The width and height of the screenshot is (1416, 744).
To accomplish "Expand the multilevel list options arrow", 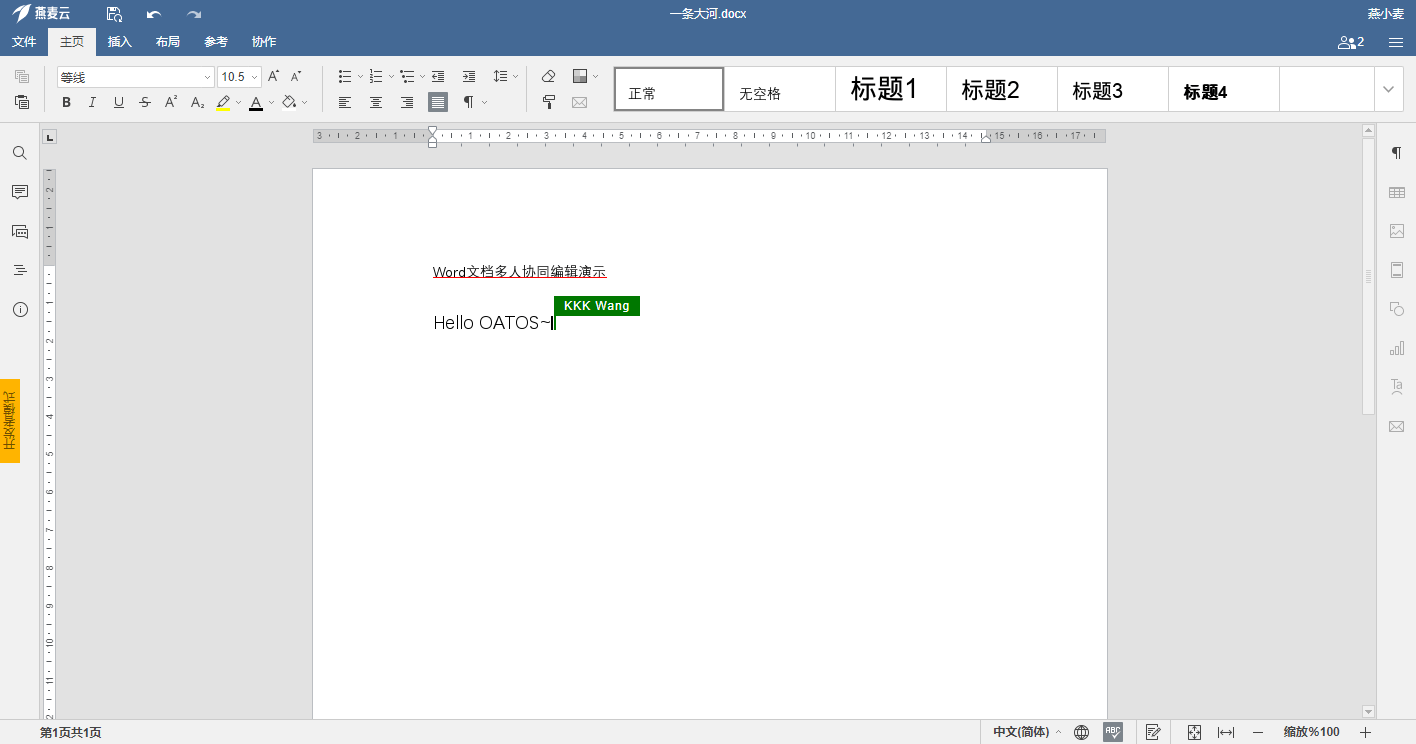I will (422, 76).
